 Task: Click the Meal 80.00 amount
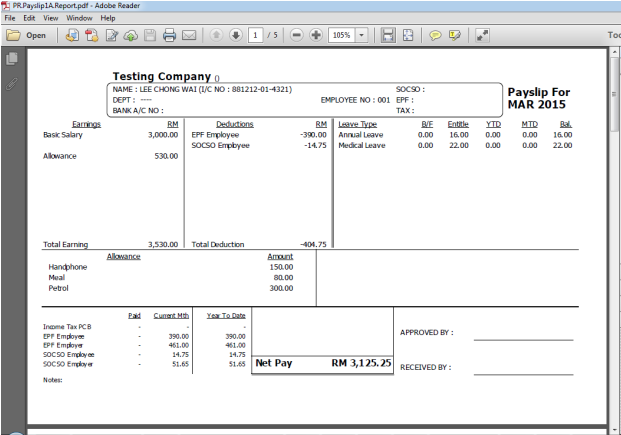(x=283, y=278)
